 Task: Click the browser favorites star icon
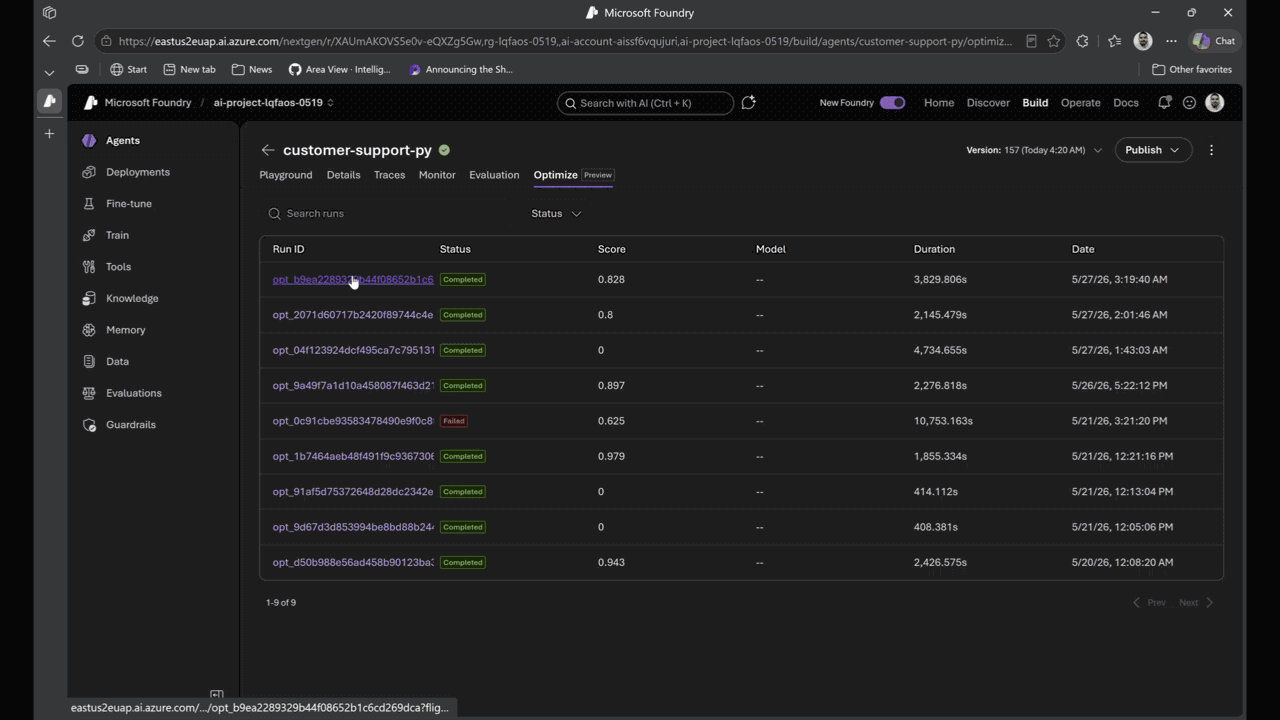[x=1053, y=41]
